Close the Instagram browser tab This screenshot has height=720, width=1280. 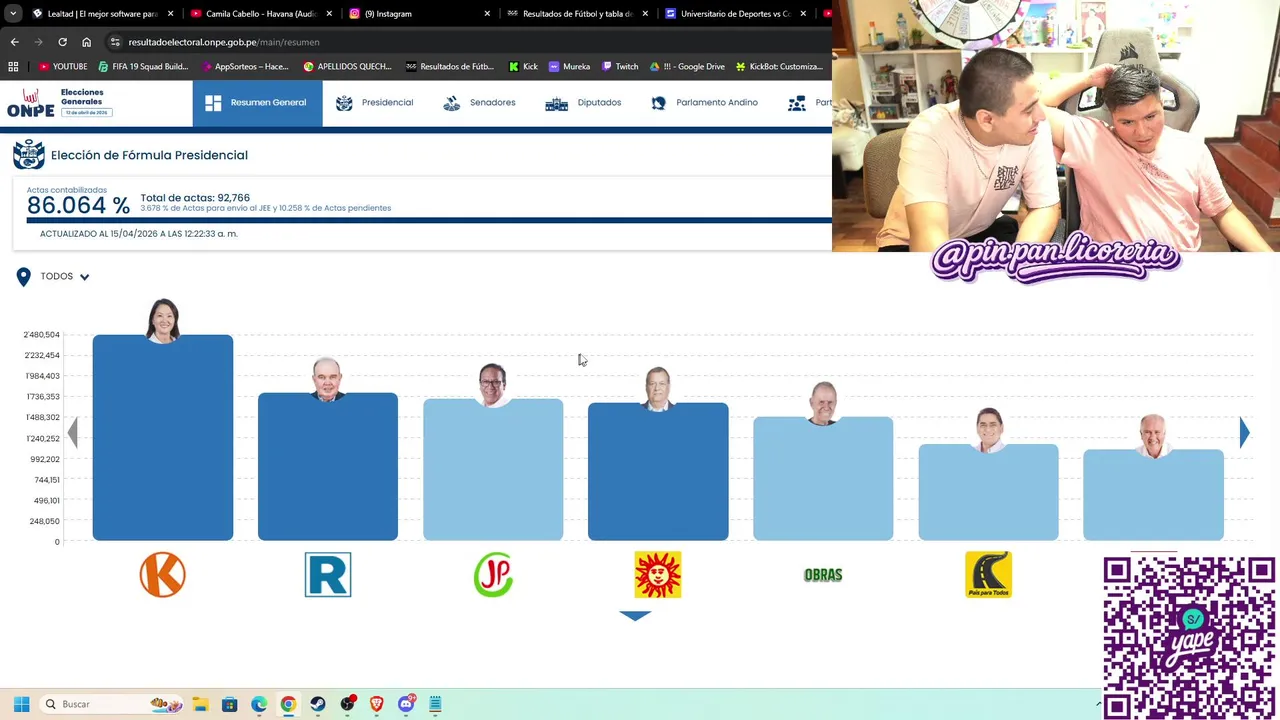[x=487, y=14]
